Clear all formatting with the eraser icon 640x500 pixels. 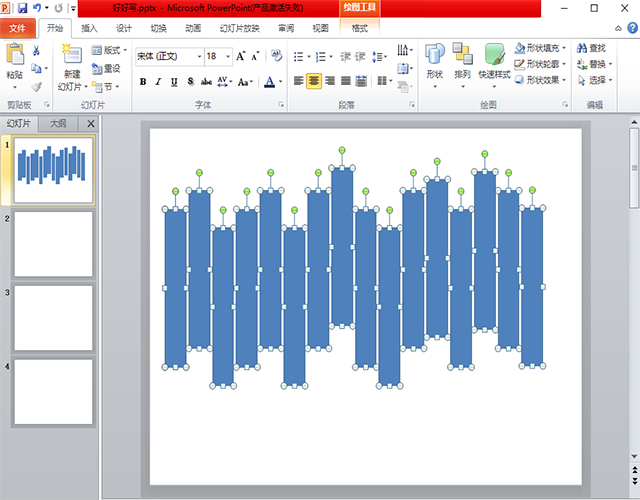pyautogui.click(x=276, y=56)
